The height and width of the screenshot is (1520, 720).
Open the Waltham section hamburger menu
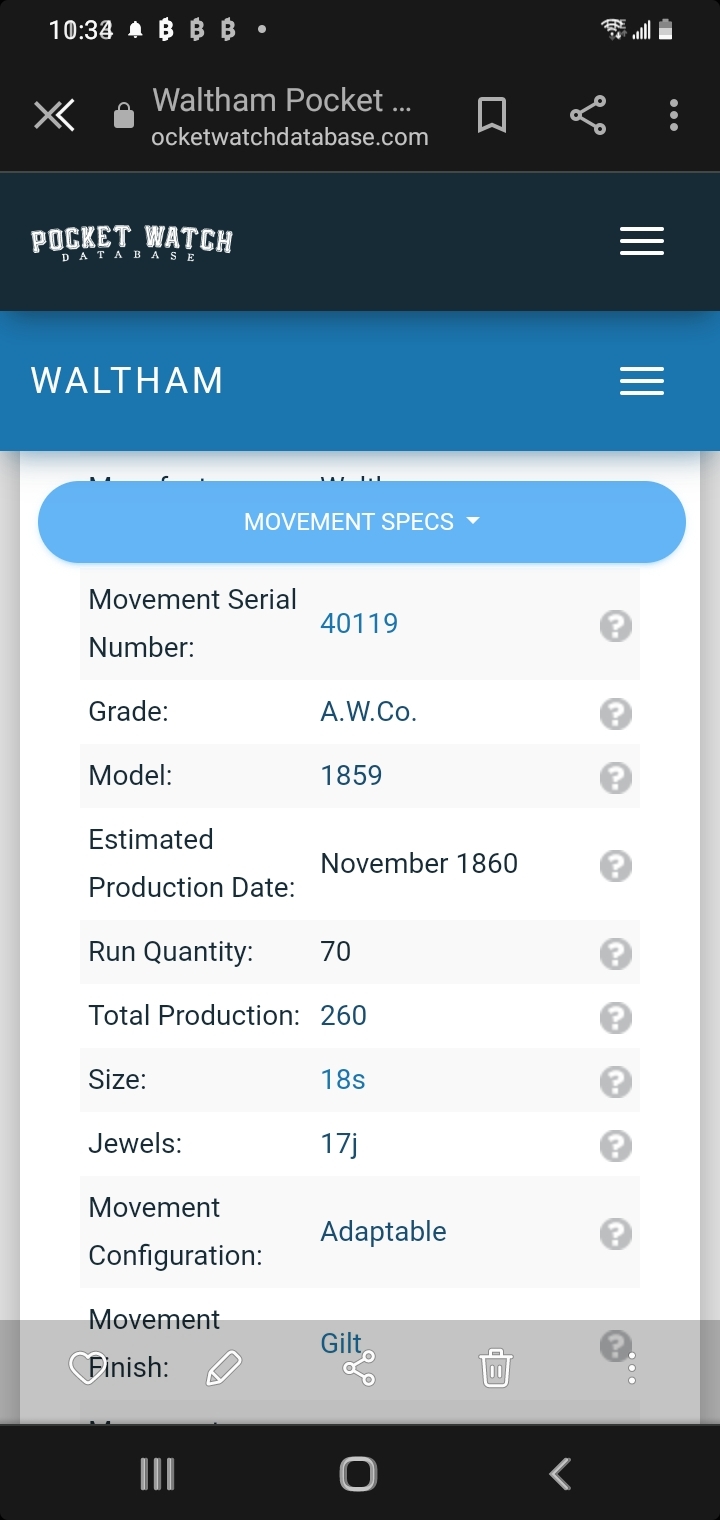click(642, 381)
